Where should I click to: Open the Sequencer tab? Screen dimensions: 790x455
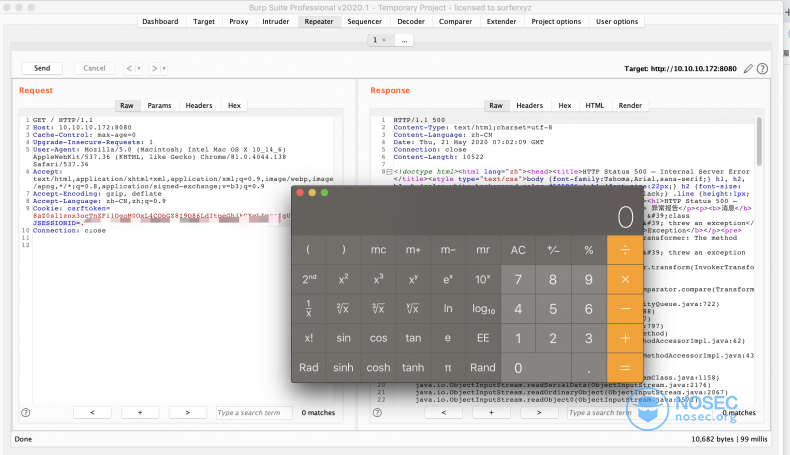tap(364, 22)
